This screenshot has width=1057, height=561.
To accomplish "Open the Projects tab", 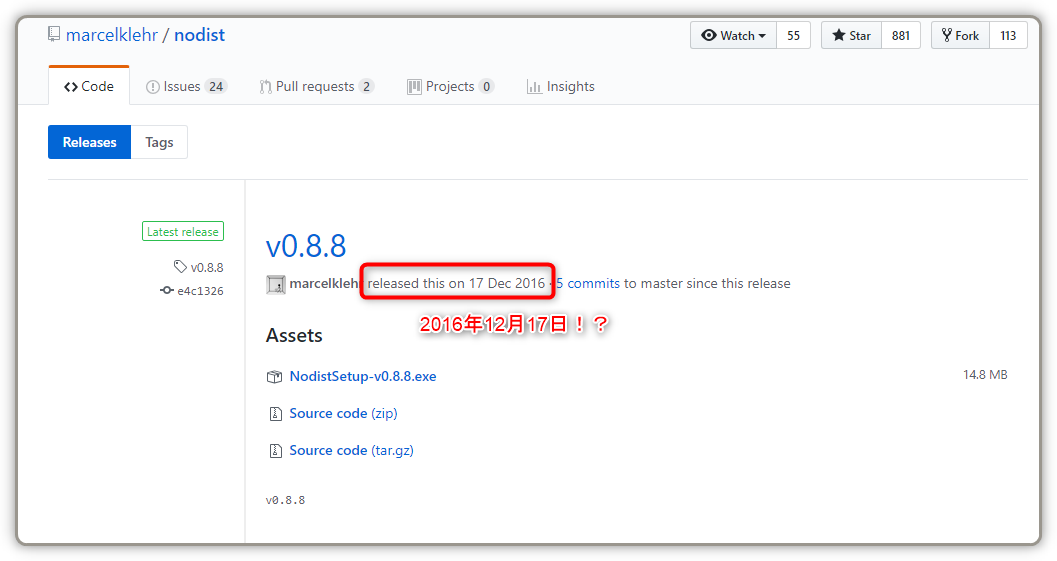I will (450, 86).
